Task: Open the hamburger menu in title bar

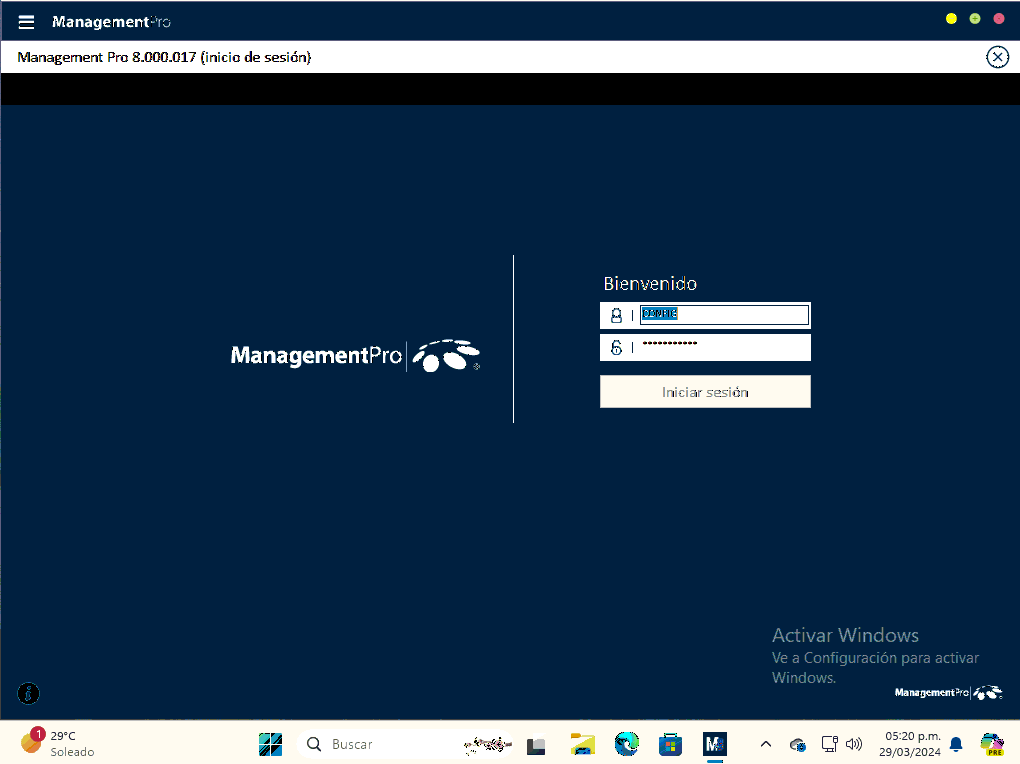Action: coord(26,22)
